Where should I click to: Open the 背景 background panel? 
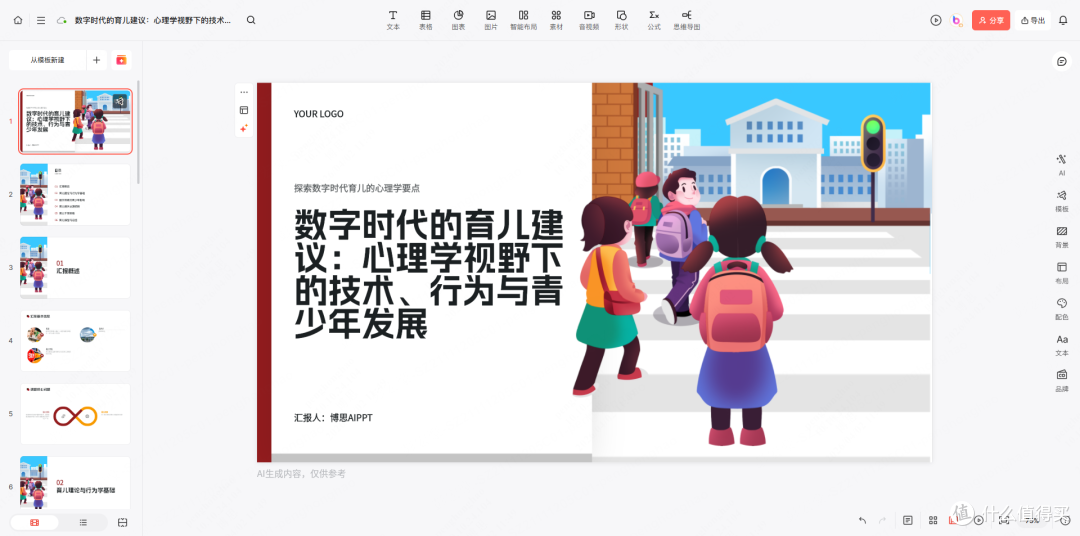(1061, 236)
